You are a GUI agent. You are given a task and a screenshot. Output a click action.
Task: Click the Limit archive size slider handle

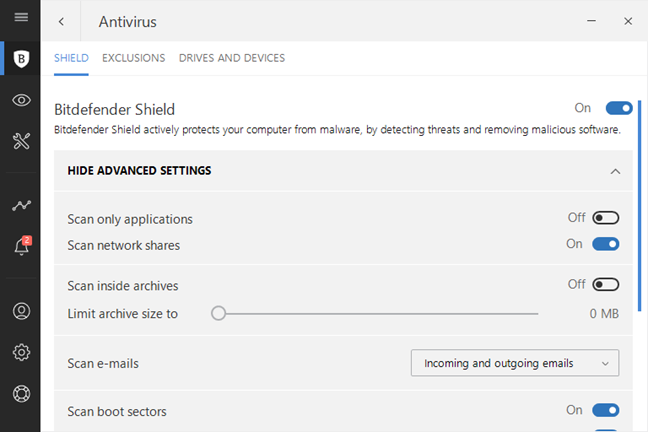(x=218, y=314)
